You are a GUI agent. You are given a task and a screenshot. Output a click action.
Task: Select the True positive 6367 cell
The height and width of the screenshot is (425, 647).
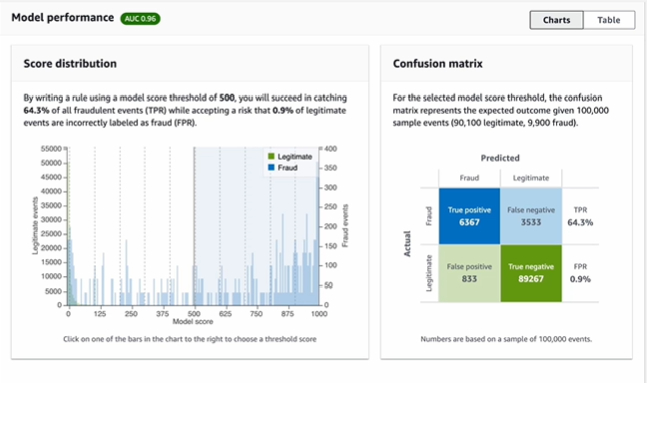[470, 215]
